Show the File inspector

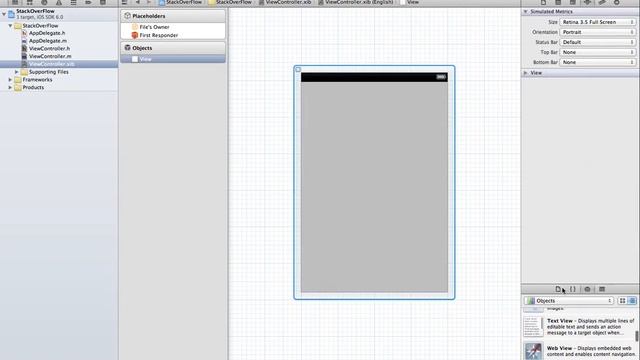pyautogui.click(x=543, y=2)
